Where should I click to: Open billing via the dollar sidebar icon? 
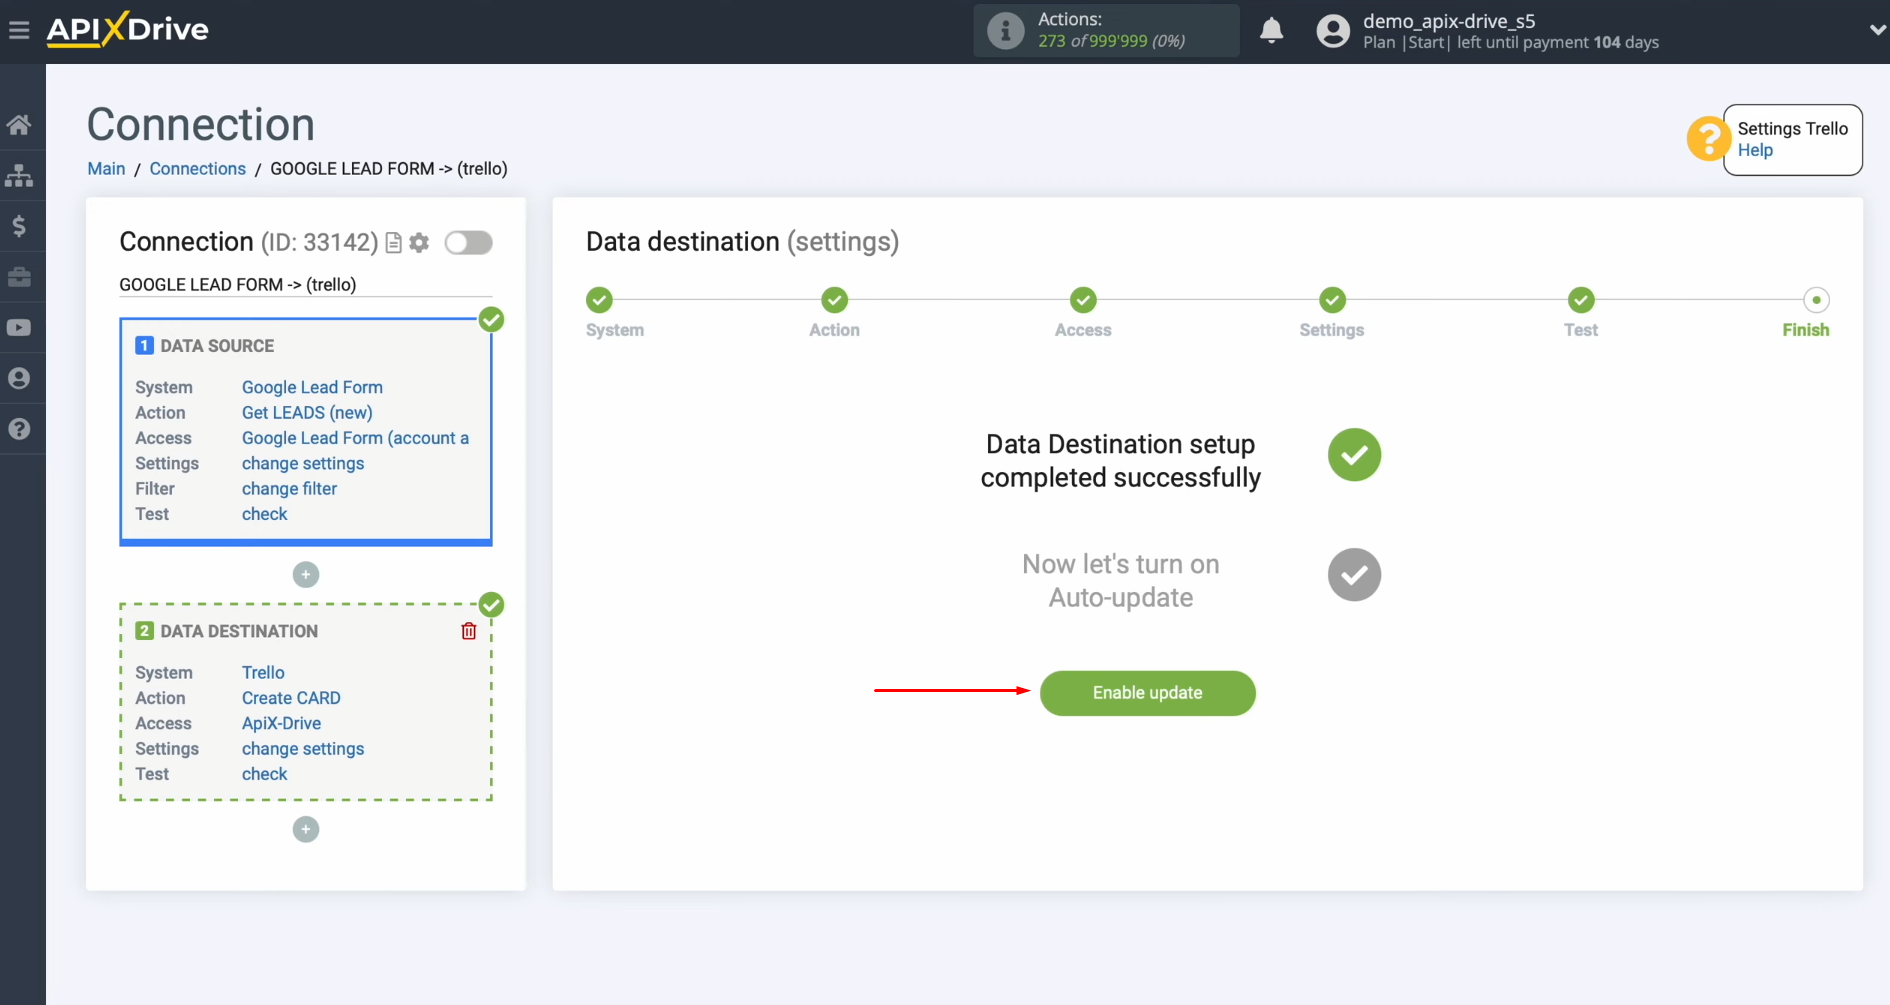coord(20,226)
